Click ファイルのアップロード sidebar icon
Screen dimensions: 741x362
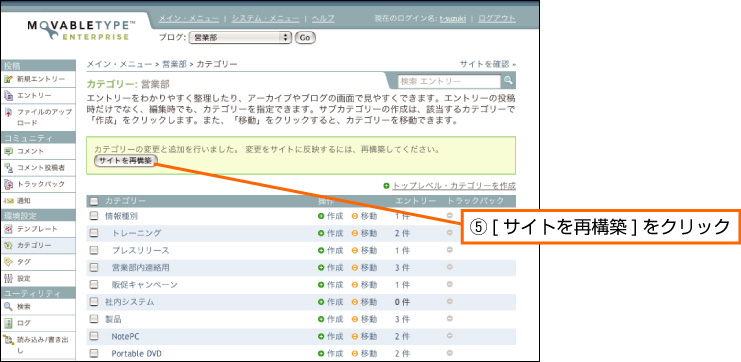pos(8,112)
